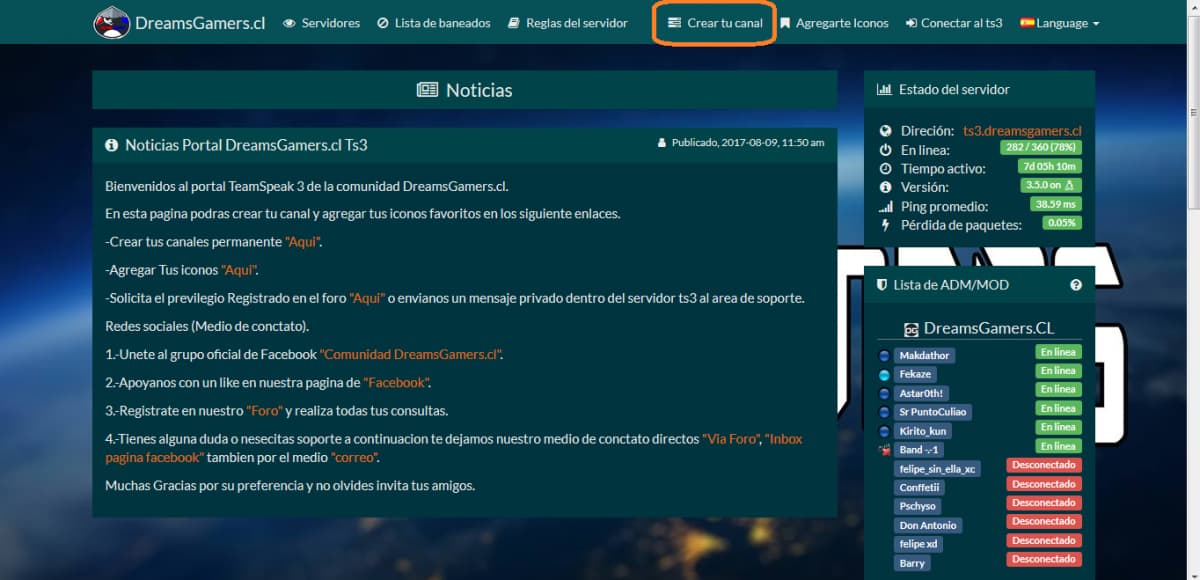Select user Conffetii
Screen dimensions: 1200x580
(919, 487)
